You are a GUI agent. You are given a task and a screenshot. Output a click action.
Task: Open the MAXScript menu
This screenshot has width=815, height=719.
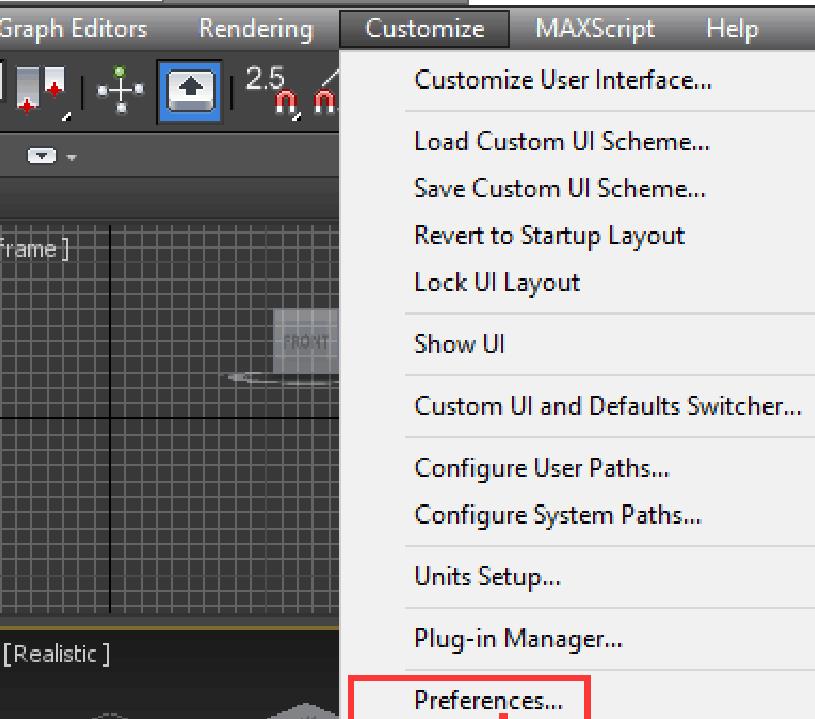pos(595,29)
